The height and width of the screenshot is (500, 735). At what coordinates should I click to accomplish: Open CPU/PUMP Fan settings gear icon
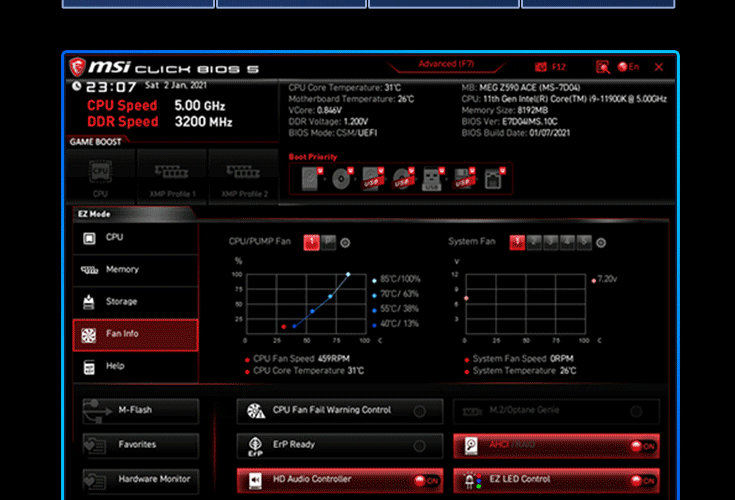345,243
